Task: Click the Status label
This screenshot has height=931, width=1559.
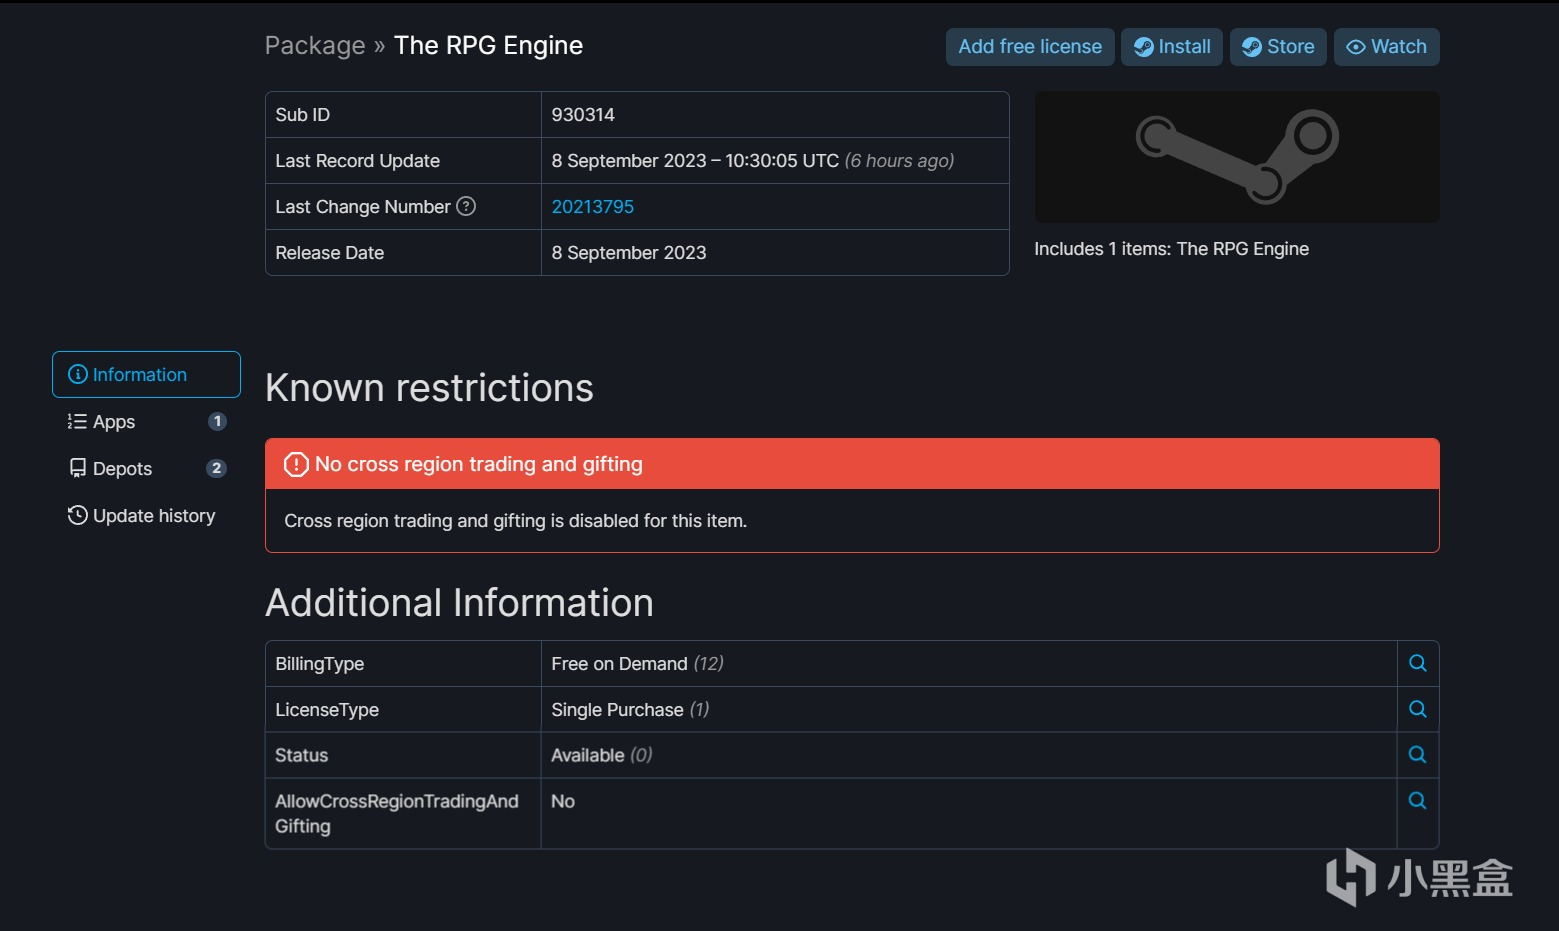Action: [x=301, y=756]
